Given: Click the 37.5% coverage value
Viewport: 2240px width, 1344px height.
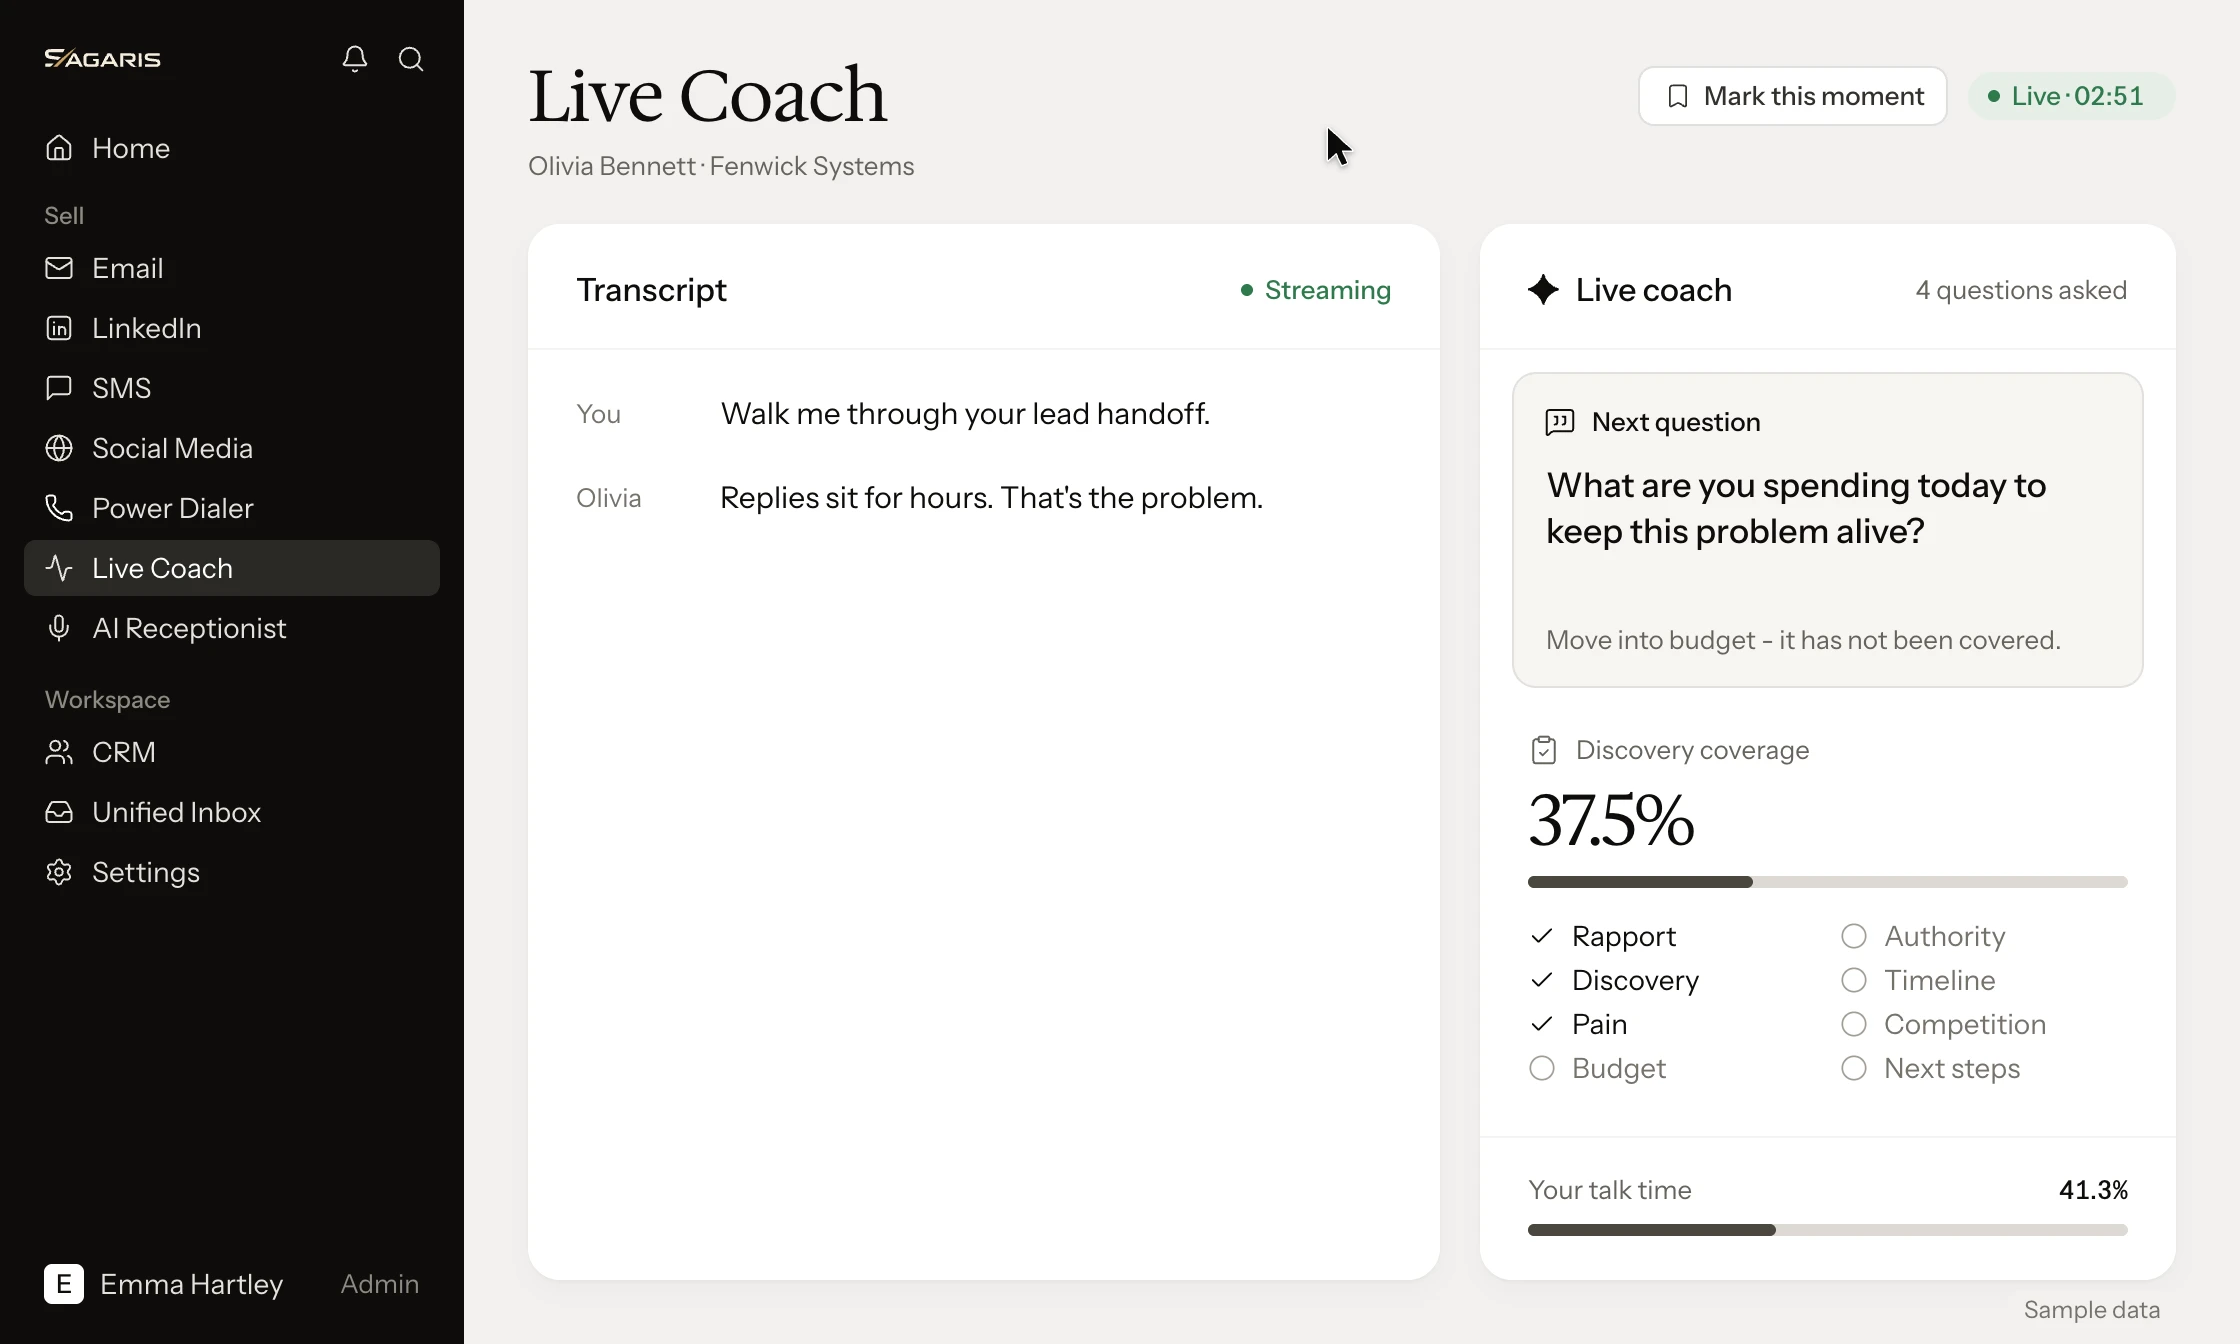Looking at the screenshot, I should (x=1612, y=820).
